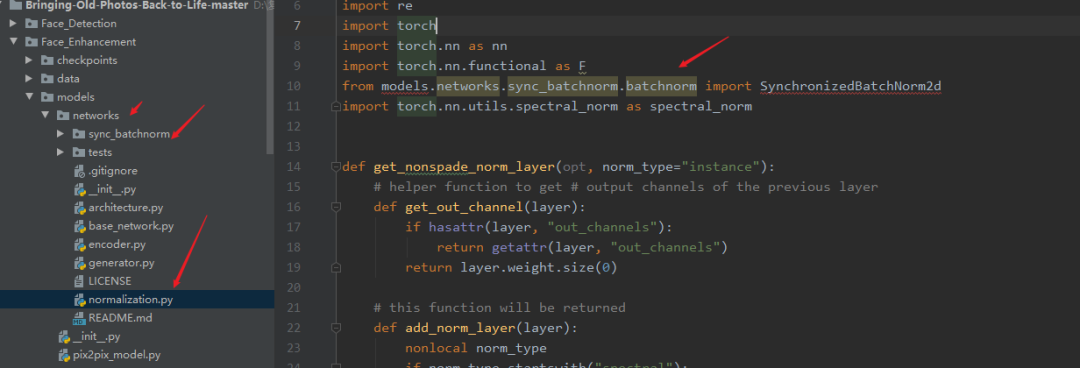Screen dimensions: 1080x368
Task: Expand the sync_batchnorm folder arrow
Action: [61, 134]
